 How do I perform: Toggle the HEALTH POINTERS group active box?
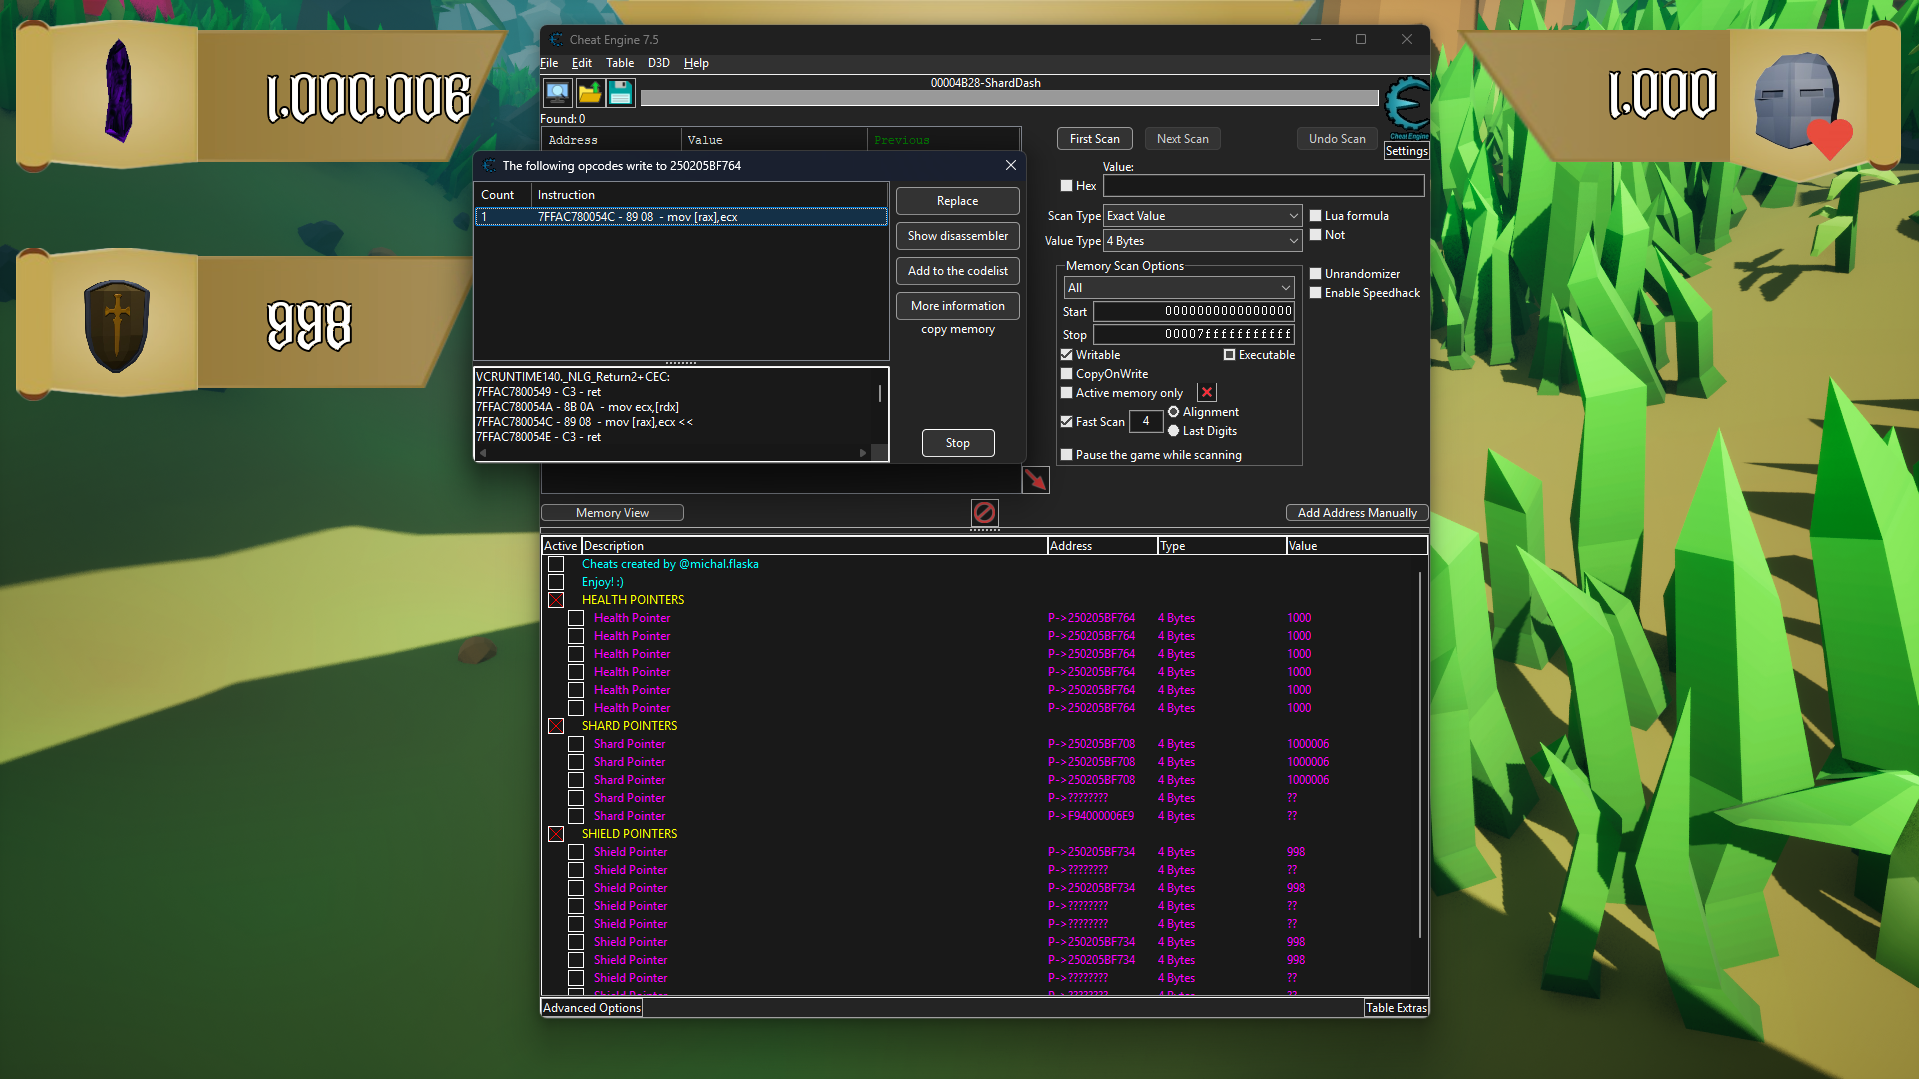[x=556, y=600]
